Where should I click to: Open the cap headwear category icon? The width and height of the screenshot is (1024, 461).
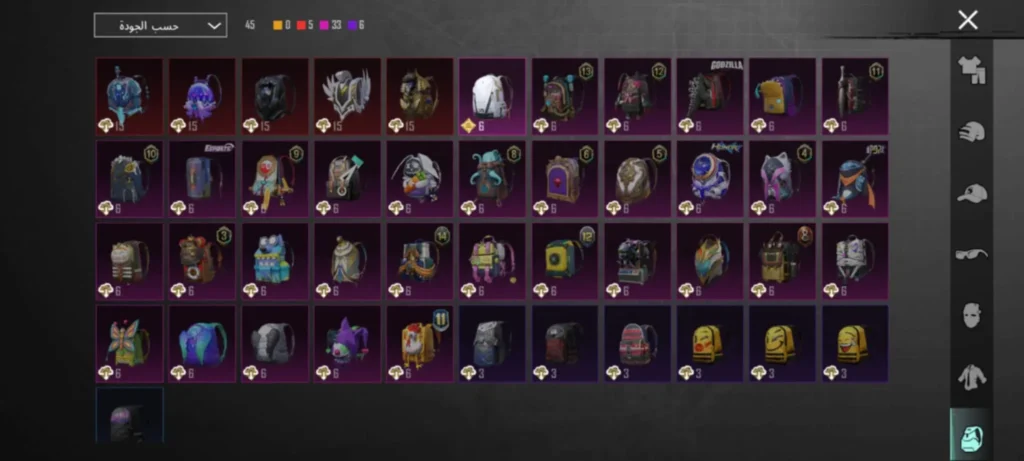(972, 193)
